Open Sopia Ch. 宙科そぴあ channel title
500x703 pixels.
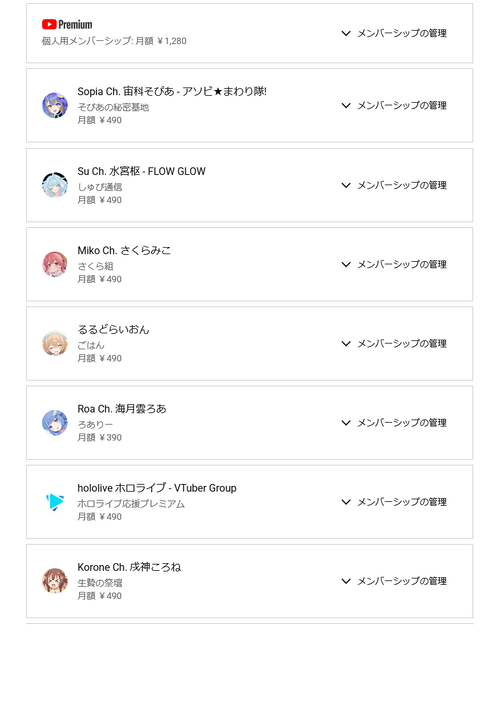(172, 91)
